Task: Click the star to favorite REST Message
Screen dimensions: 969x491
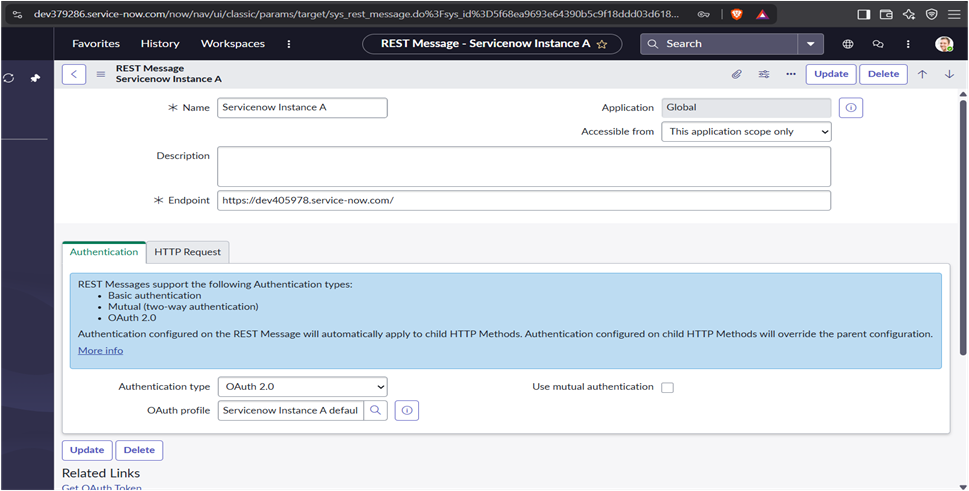Action: [602, 44]
